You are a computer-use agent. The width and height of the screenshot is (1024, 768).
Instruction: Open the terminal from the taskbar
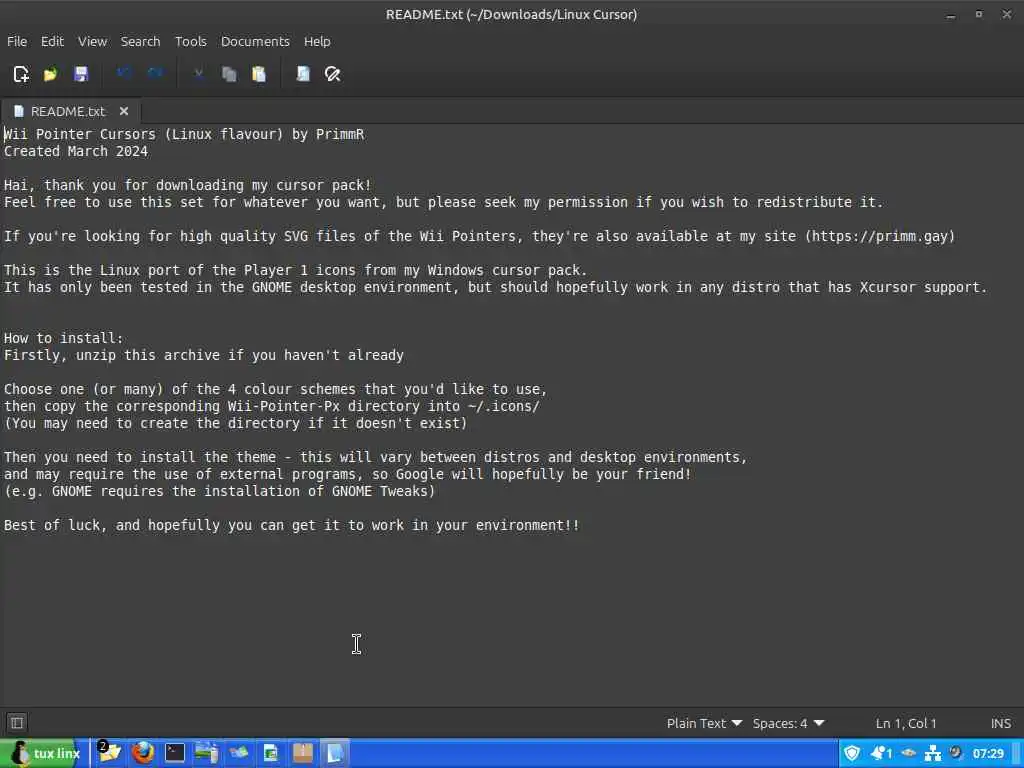click(x=174, y=753)
